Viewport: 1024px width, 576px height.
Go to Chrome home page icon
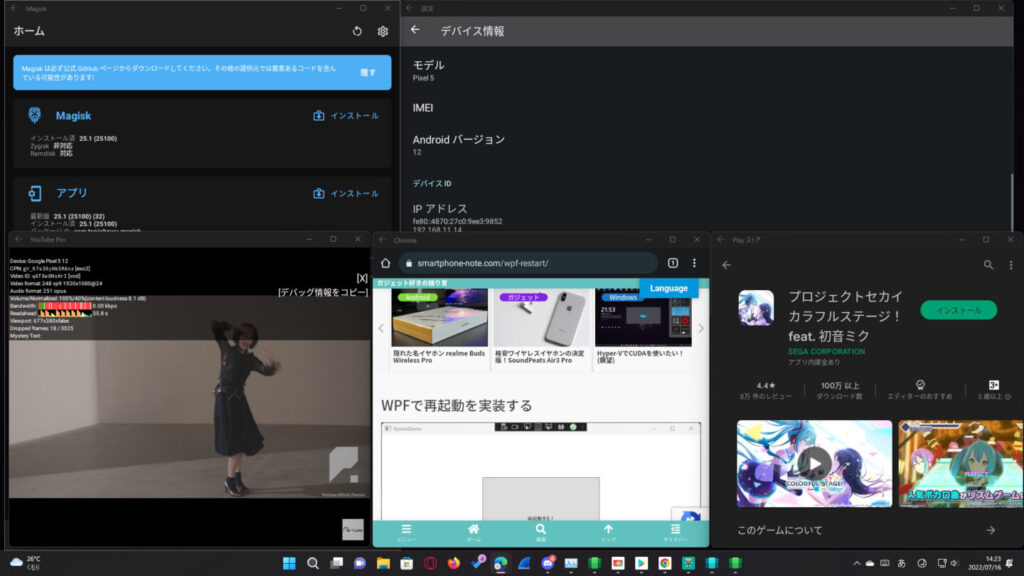coord(385,263)
